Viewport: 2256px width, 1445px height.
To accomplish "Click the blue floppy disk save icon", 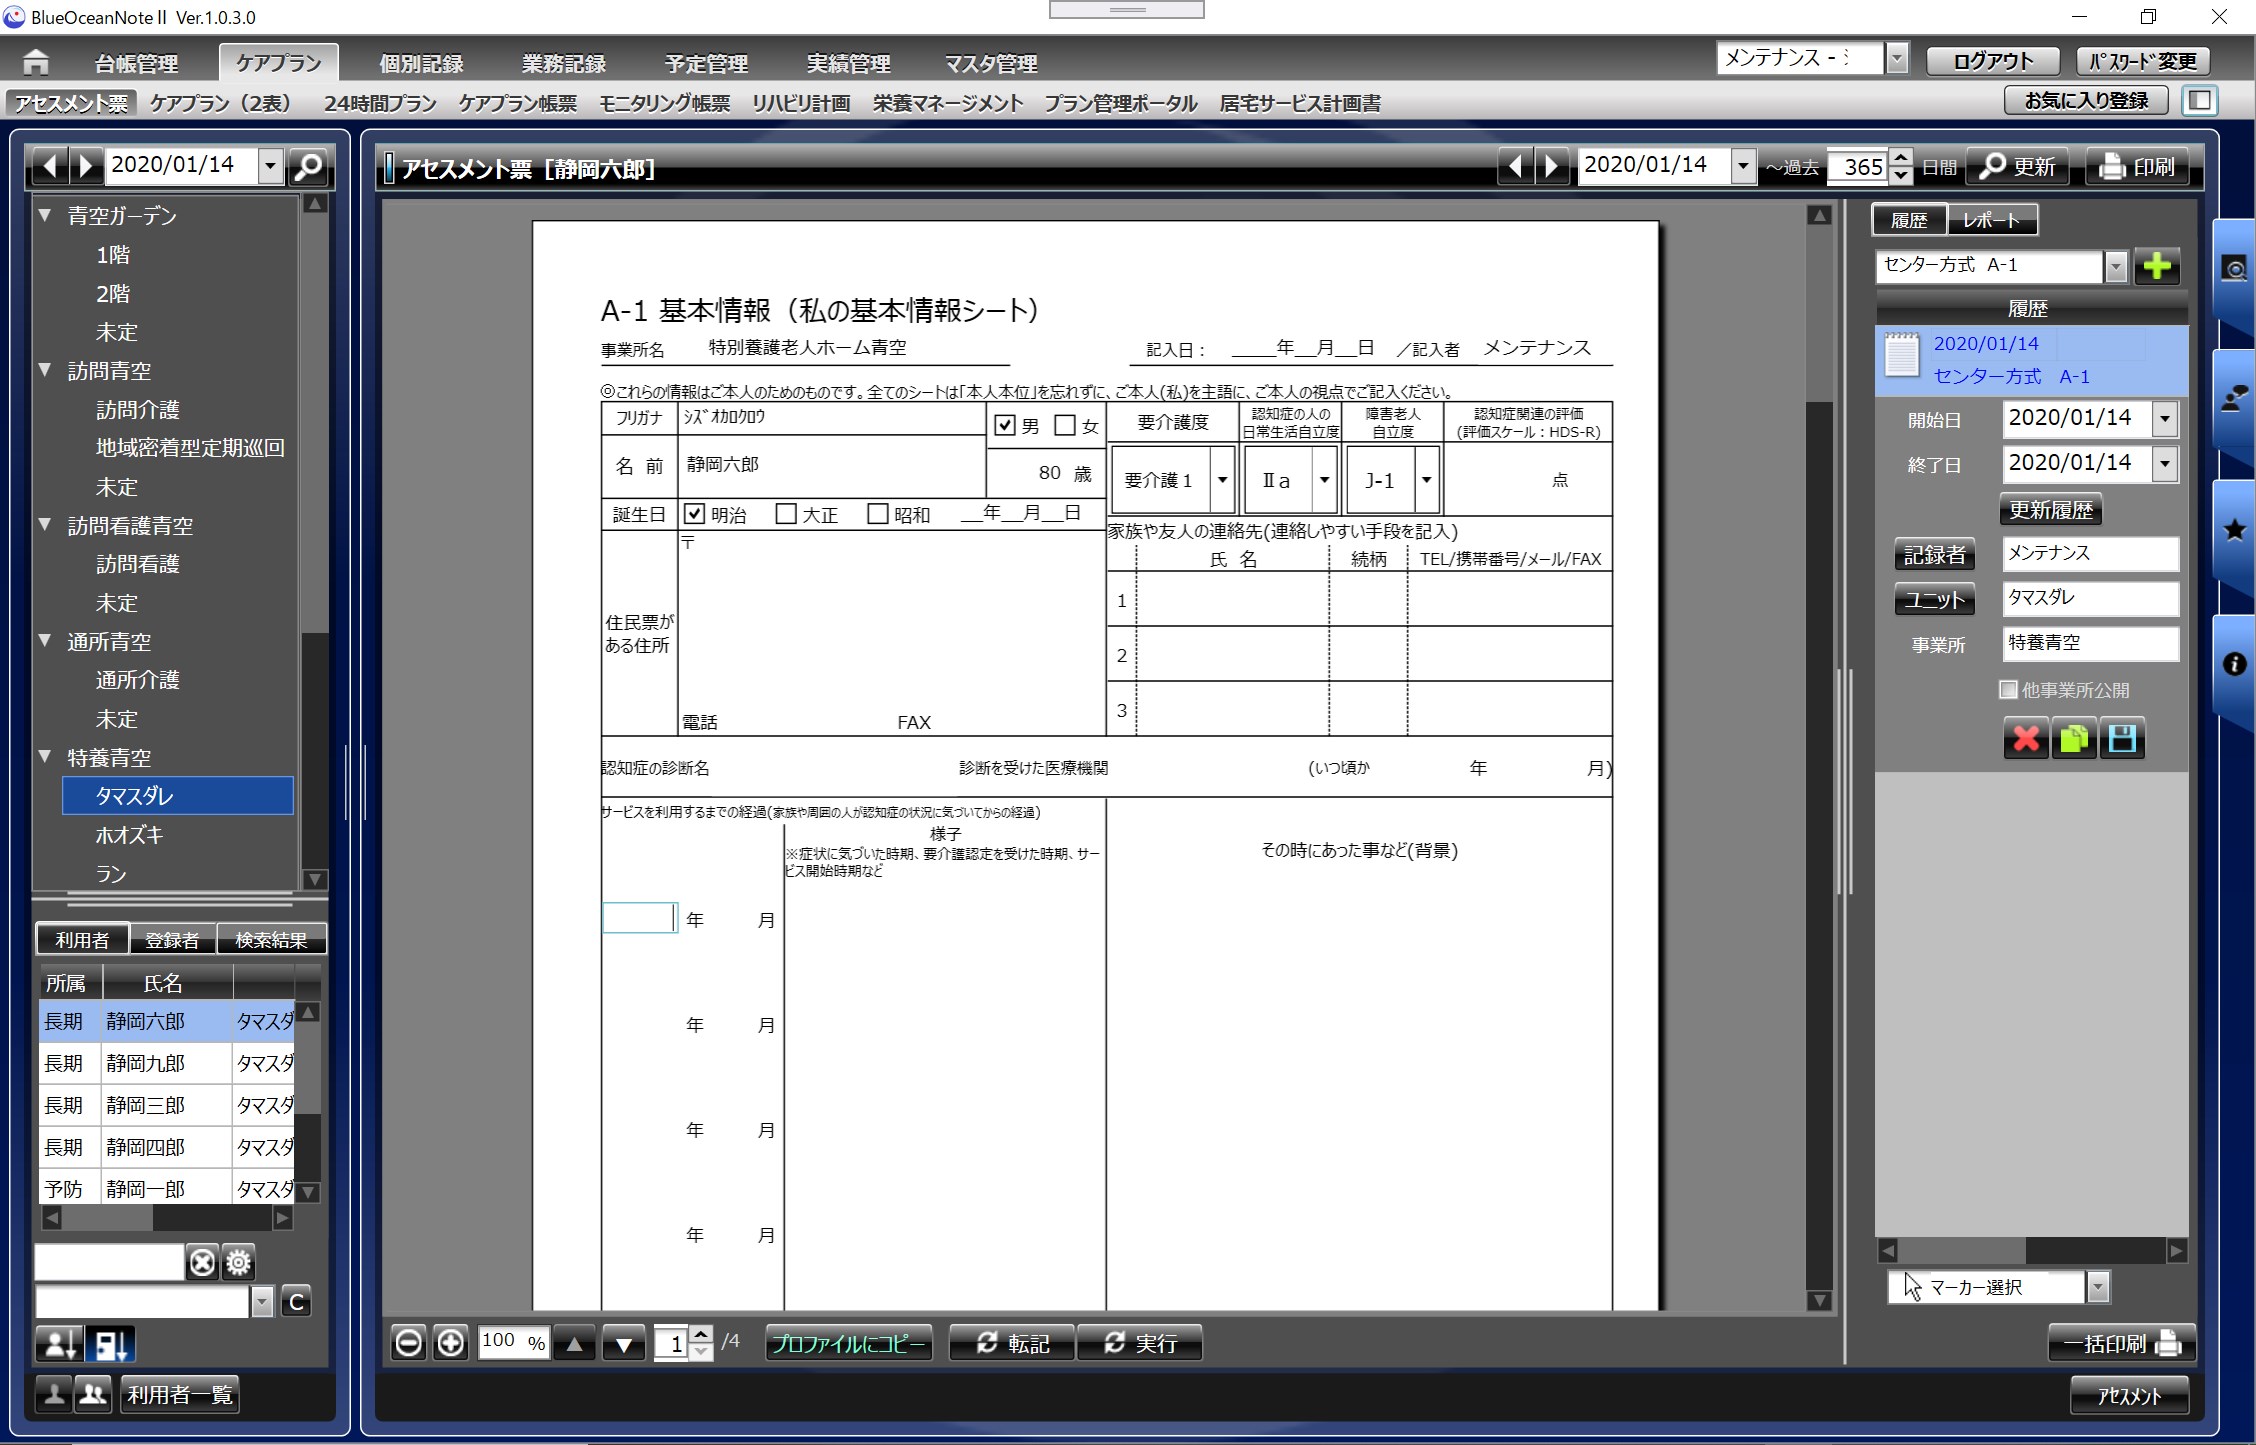I will (x=2122, y=739).
